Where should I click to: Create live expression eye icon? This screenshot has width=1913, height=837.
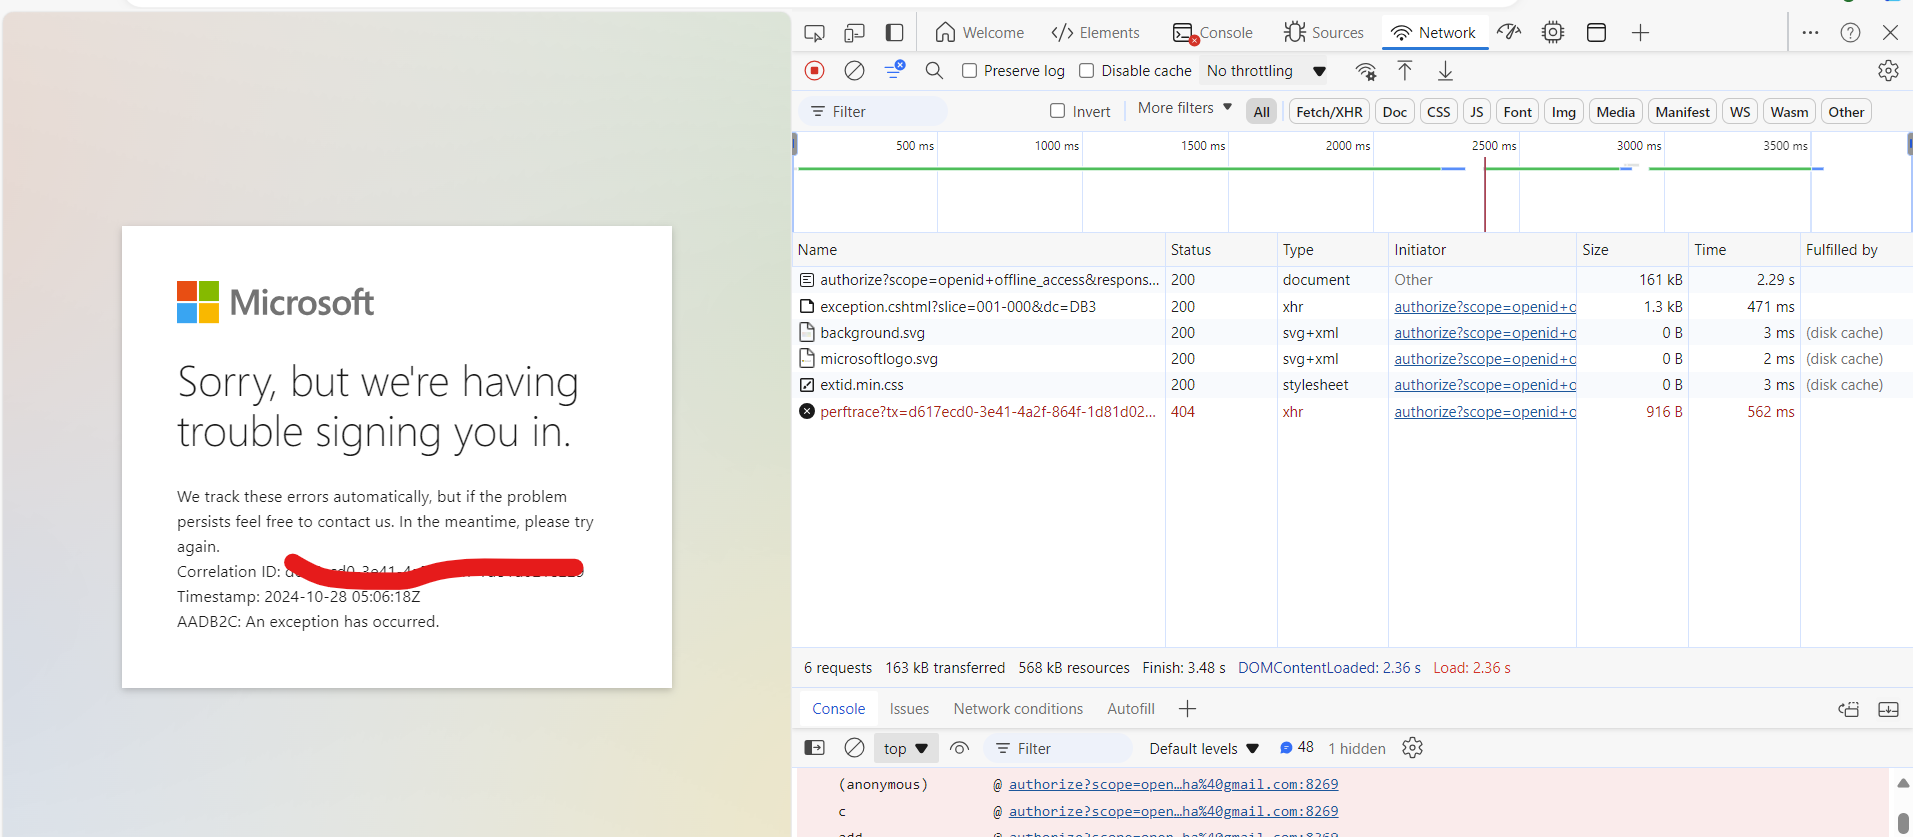(960, 748)
